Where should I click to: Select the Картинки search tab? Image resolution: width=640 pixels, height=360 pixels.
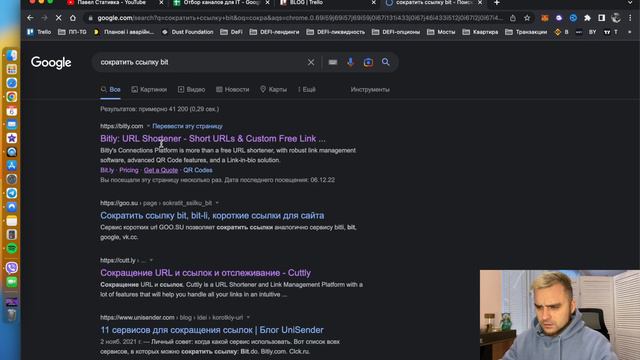[149, 89]
